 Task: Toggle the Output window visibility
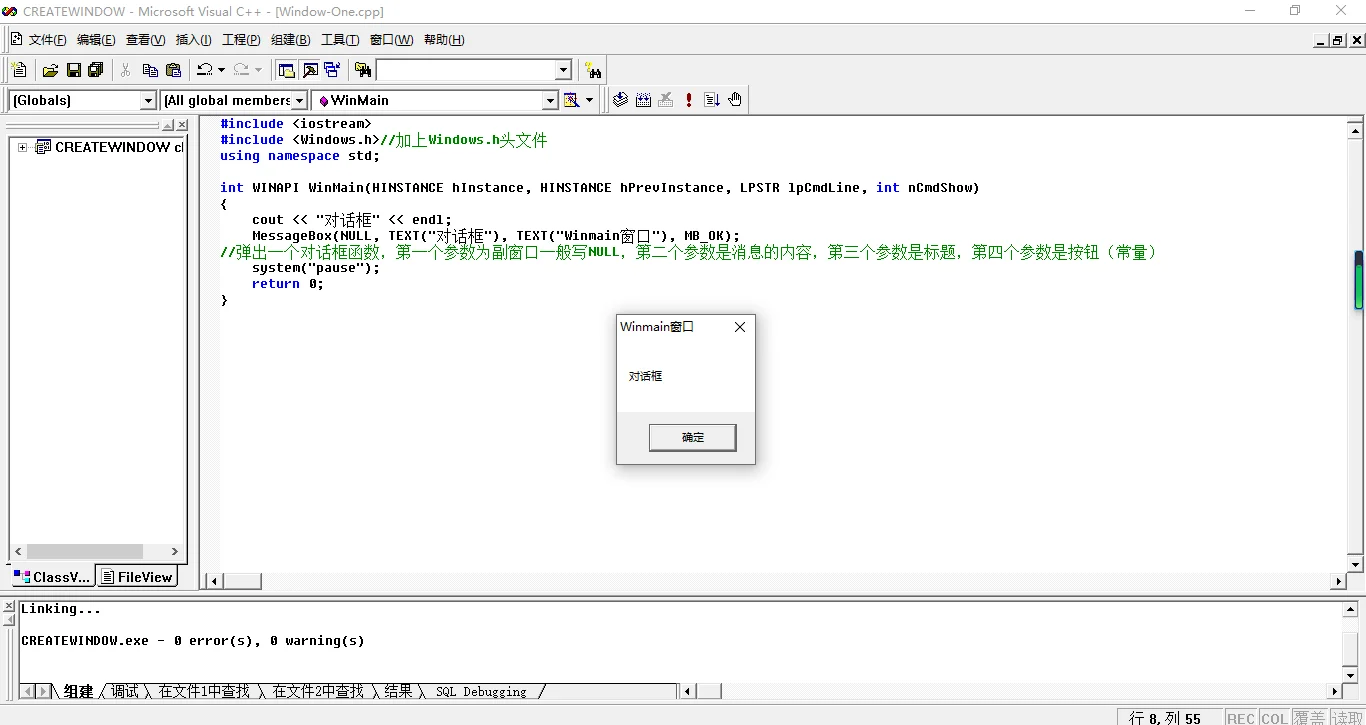310,70
